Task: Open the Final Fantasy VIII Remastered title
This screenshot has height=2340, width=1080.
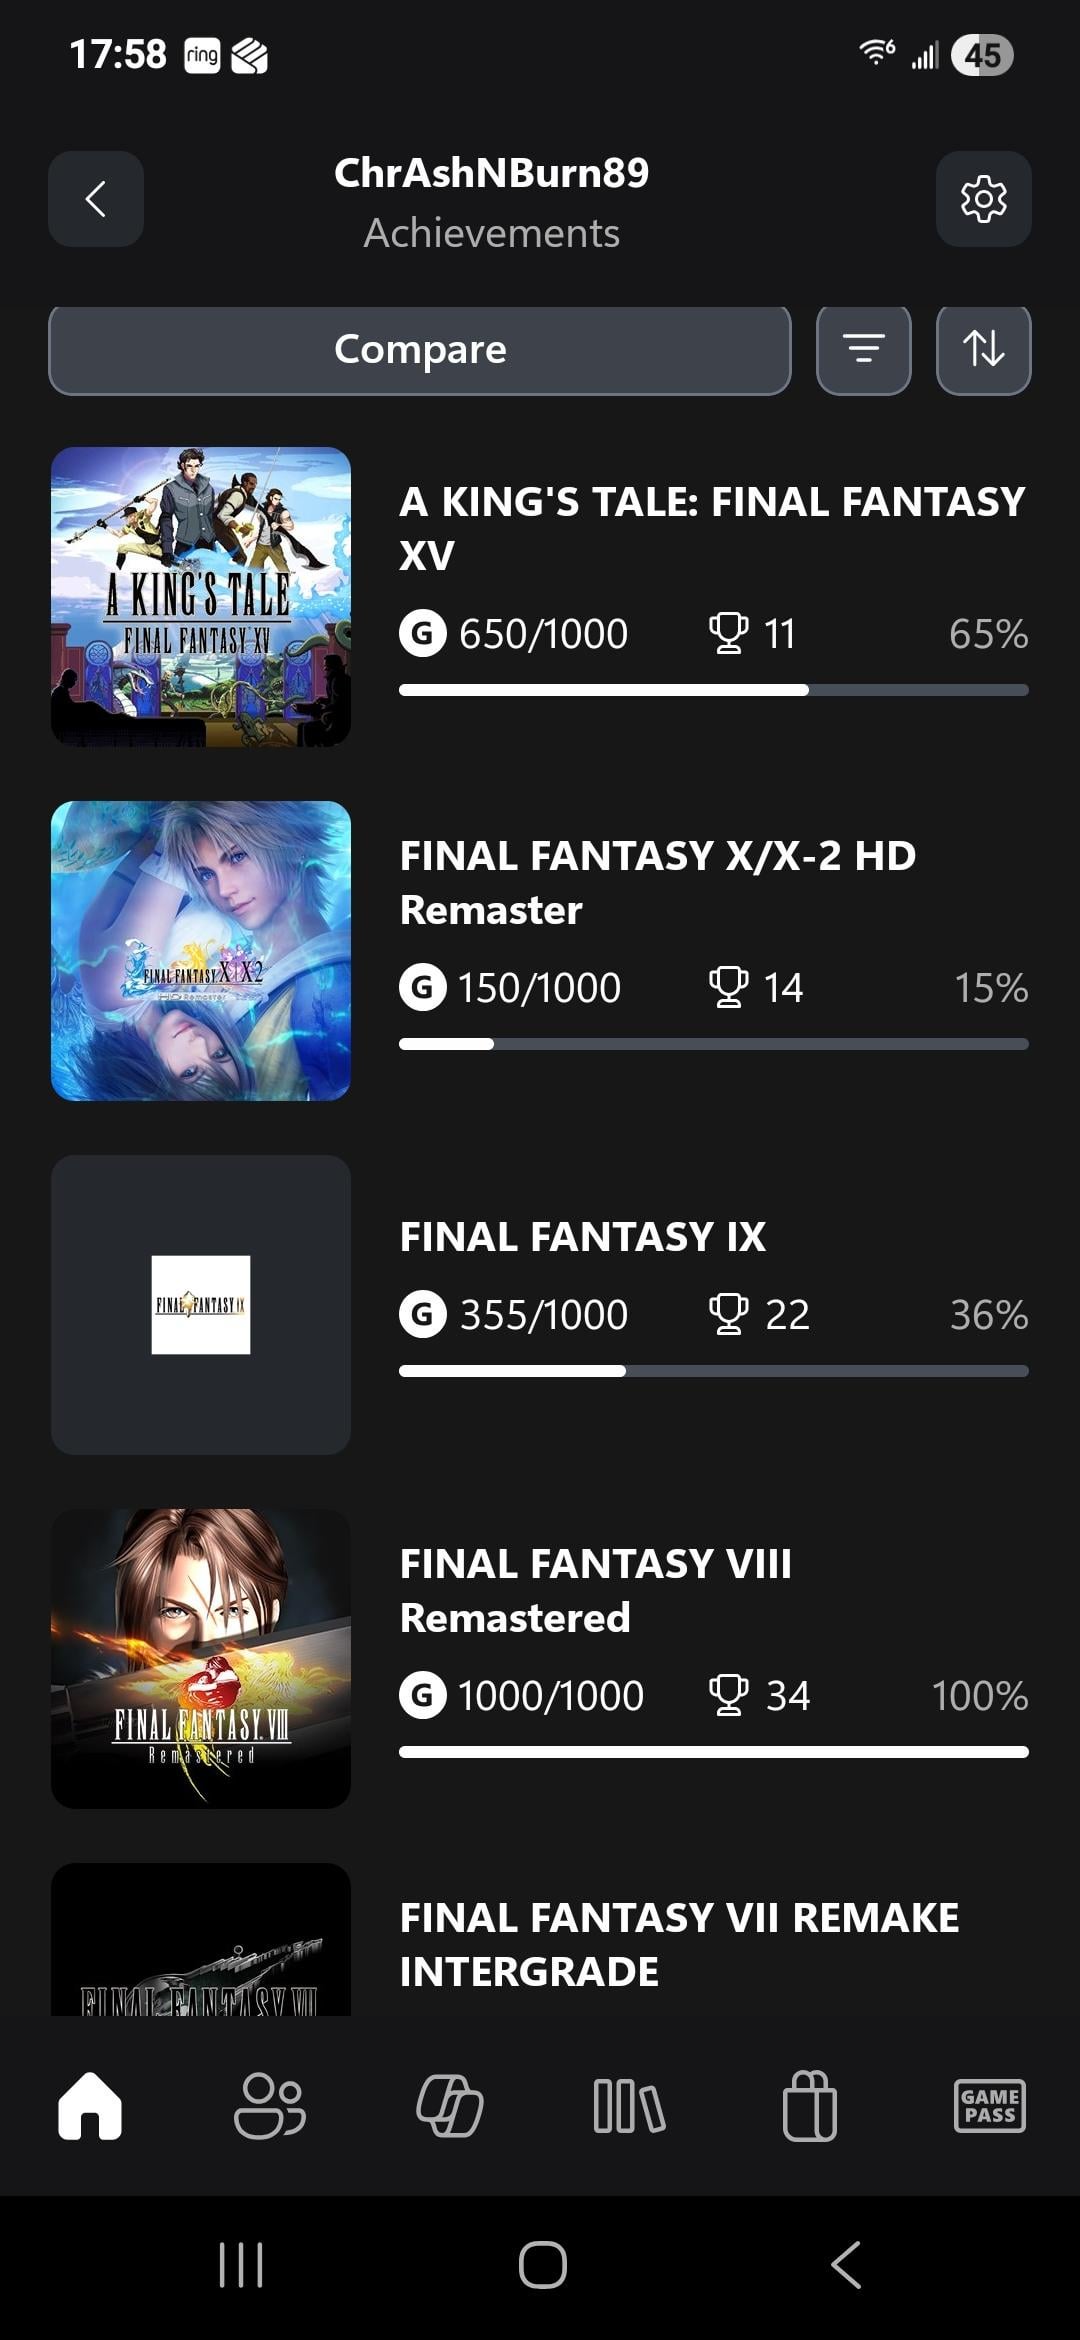Action: (x=595, y=1590)
